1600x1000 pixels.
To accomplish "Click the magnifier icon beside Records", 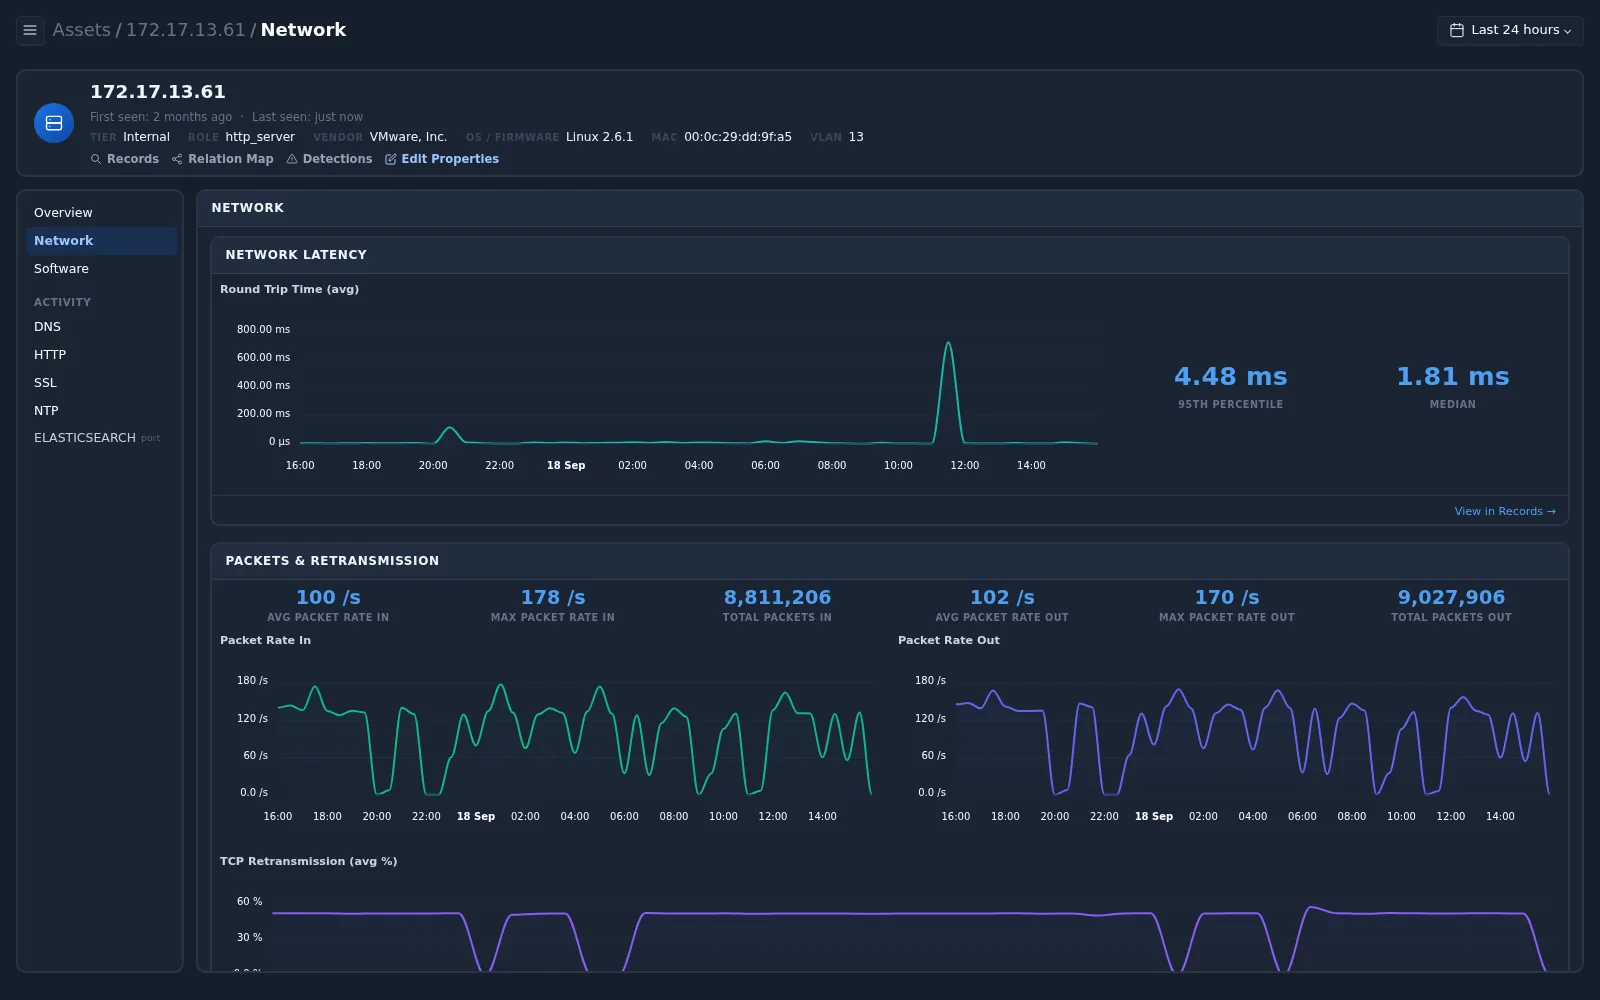I will click(x=96, y=159).
